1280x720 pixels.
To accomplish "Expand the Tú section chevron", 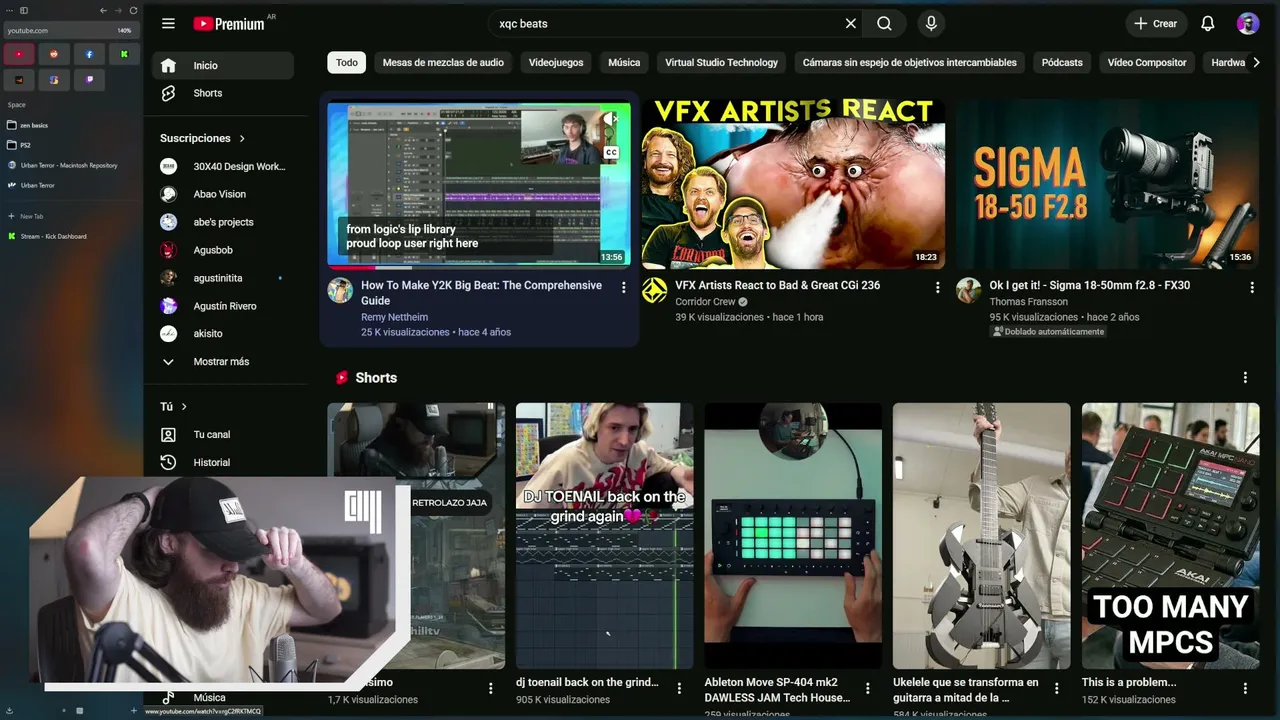I will point(184,406).
